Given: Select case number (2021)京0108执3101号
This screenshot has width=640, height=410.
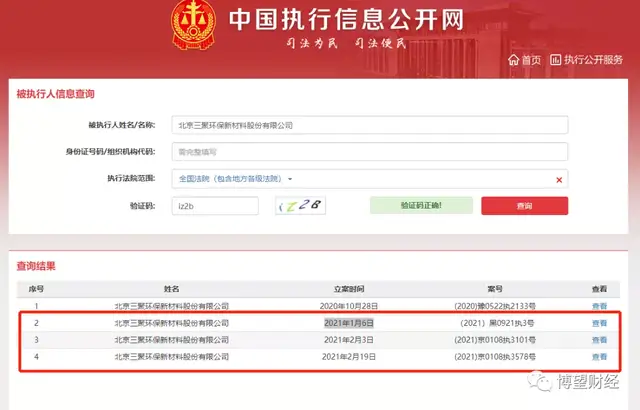Looking at the screenshot, I should click(495, 340).
